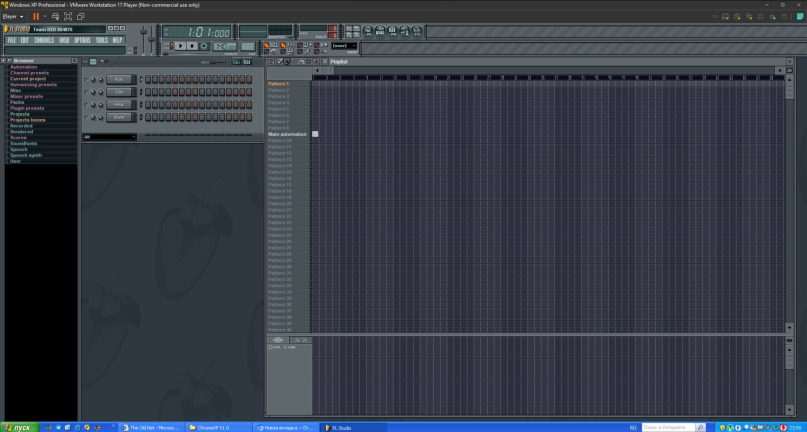The image size is (807, 432).
Task: Select the Snare channel button
Action: (118, 117)
